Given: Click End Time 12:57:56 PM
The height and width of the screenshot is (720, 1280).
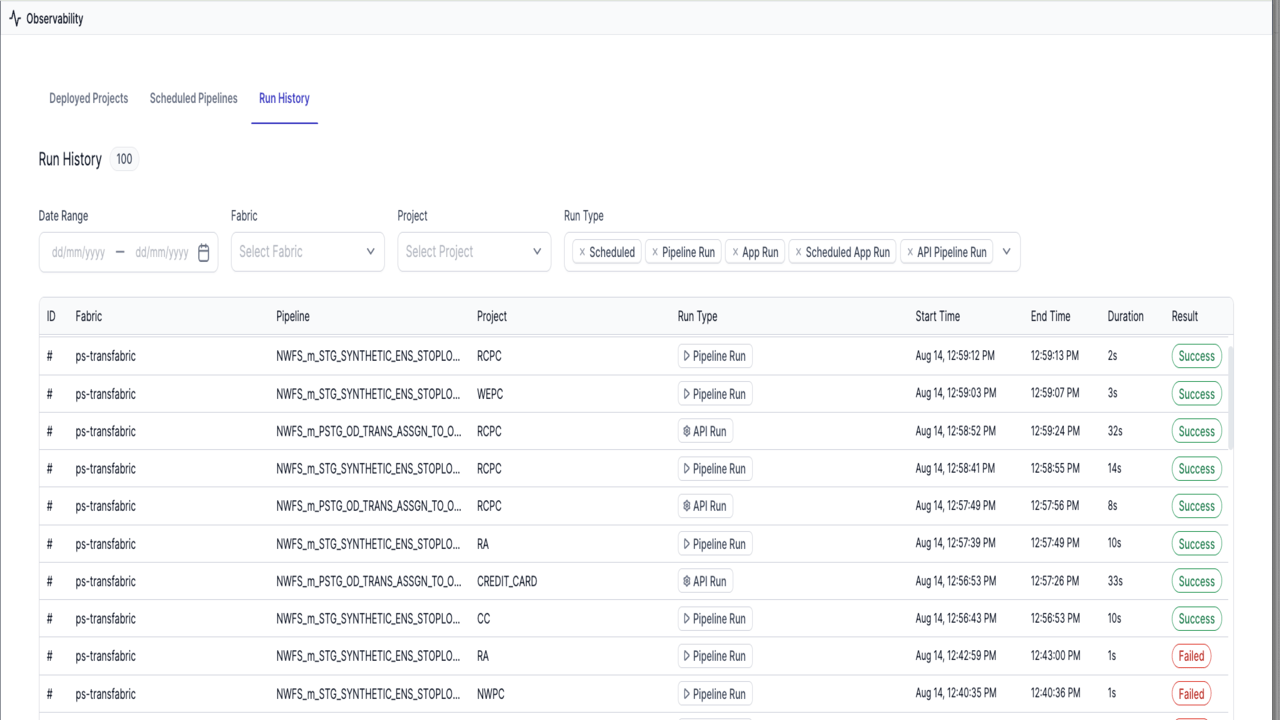Looking at the screenshot, I should click(x=1055, y=506).
